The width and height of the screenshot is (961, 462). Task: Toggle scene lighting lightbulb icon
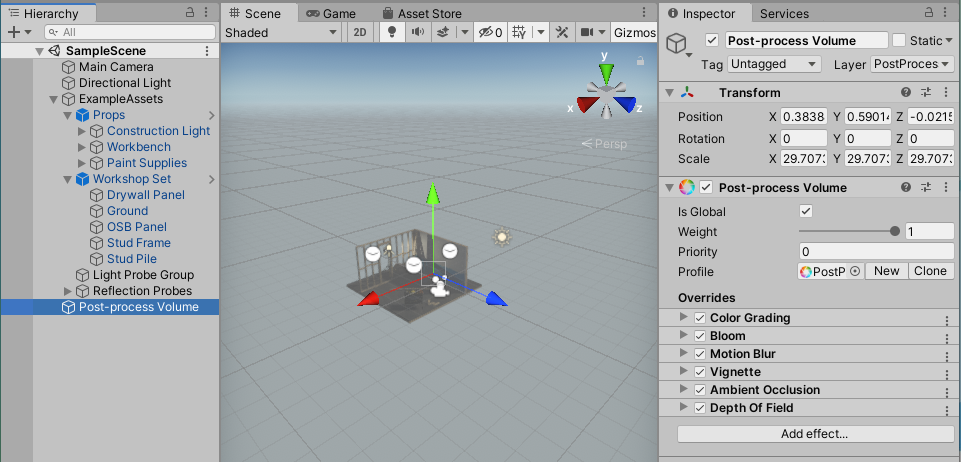pyautogui.click(x=391, y=32)
